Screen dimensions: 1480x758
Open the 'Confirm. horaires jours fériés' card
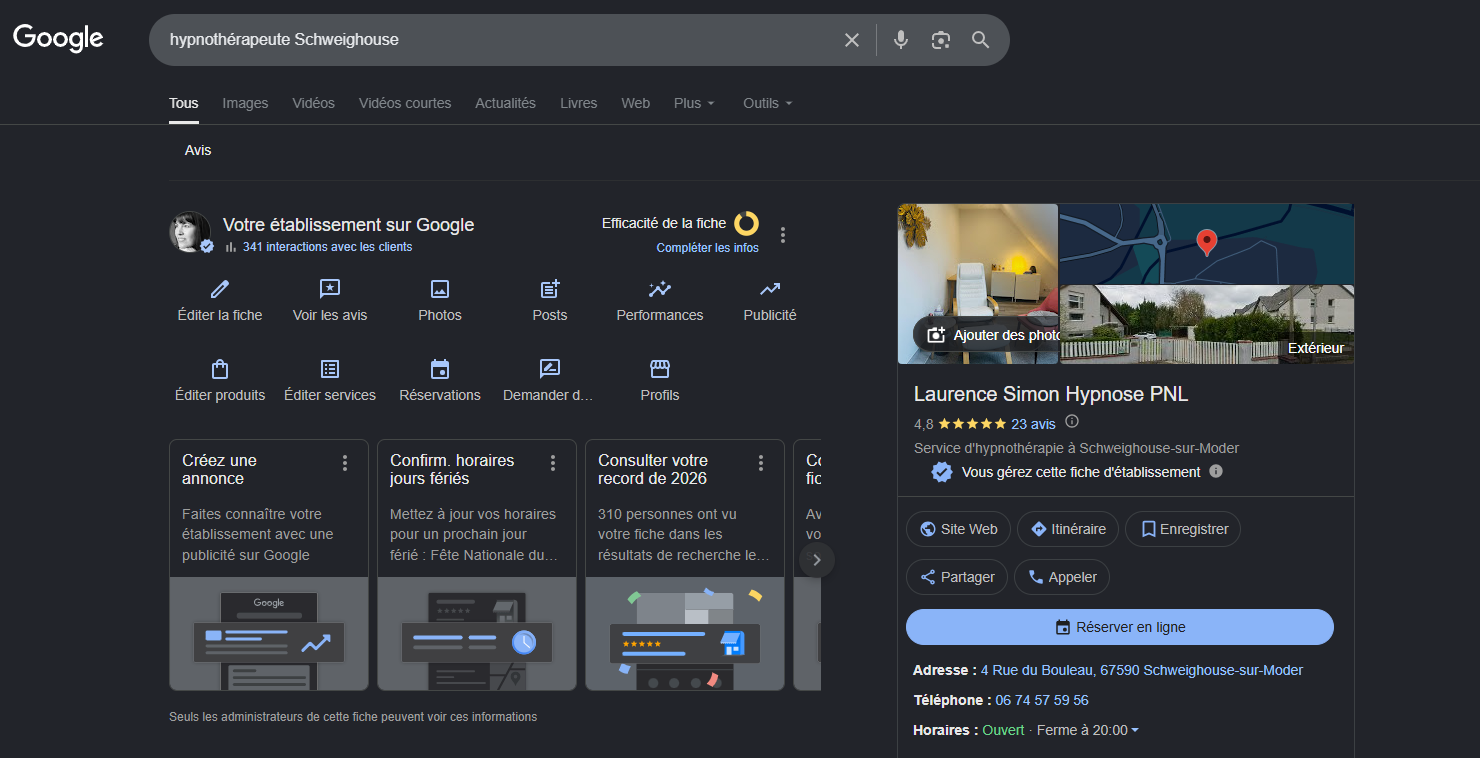click(477, 565)
